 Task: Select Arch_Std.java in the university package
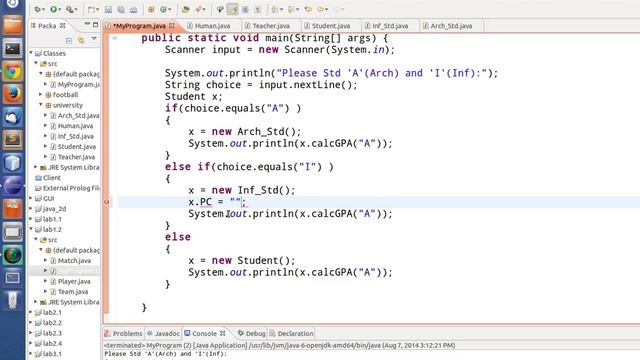coord(78,116)
